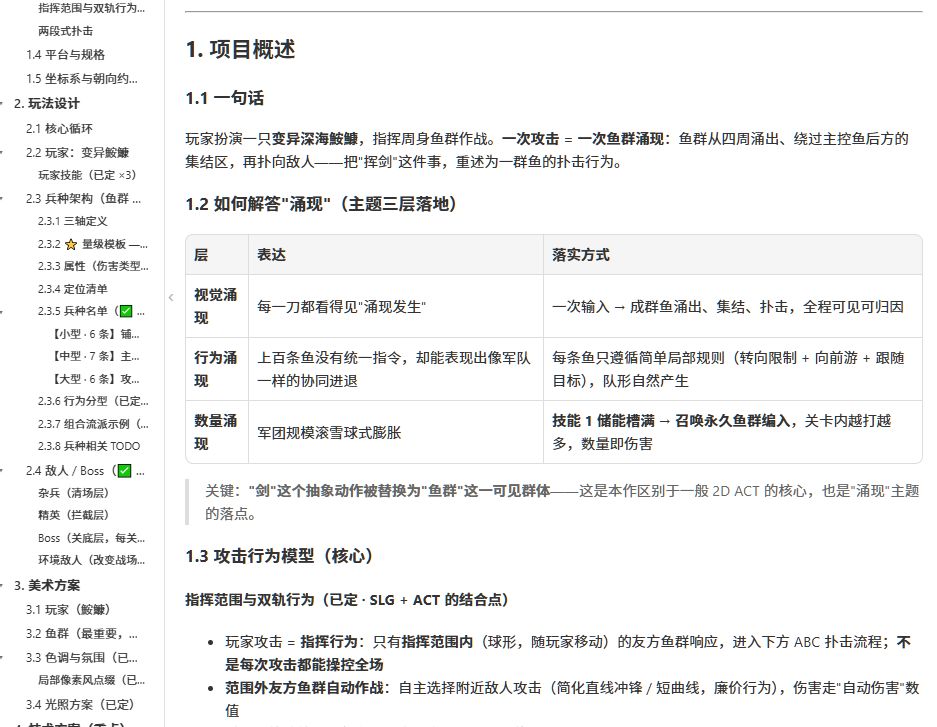The height and width of the screenshot is (727, 937).
Task: Go to 环境敌人 outline entry
Action: [91, 560]
